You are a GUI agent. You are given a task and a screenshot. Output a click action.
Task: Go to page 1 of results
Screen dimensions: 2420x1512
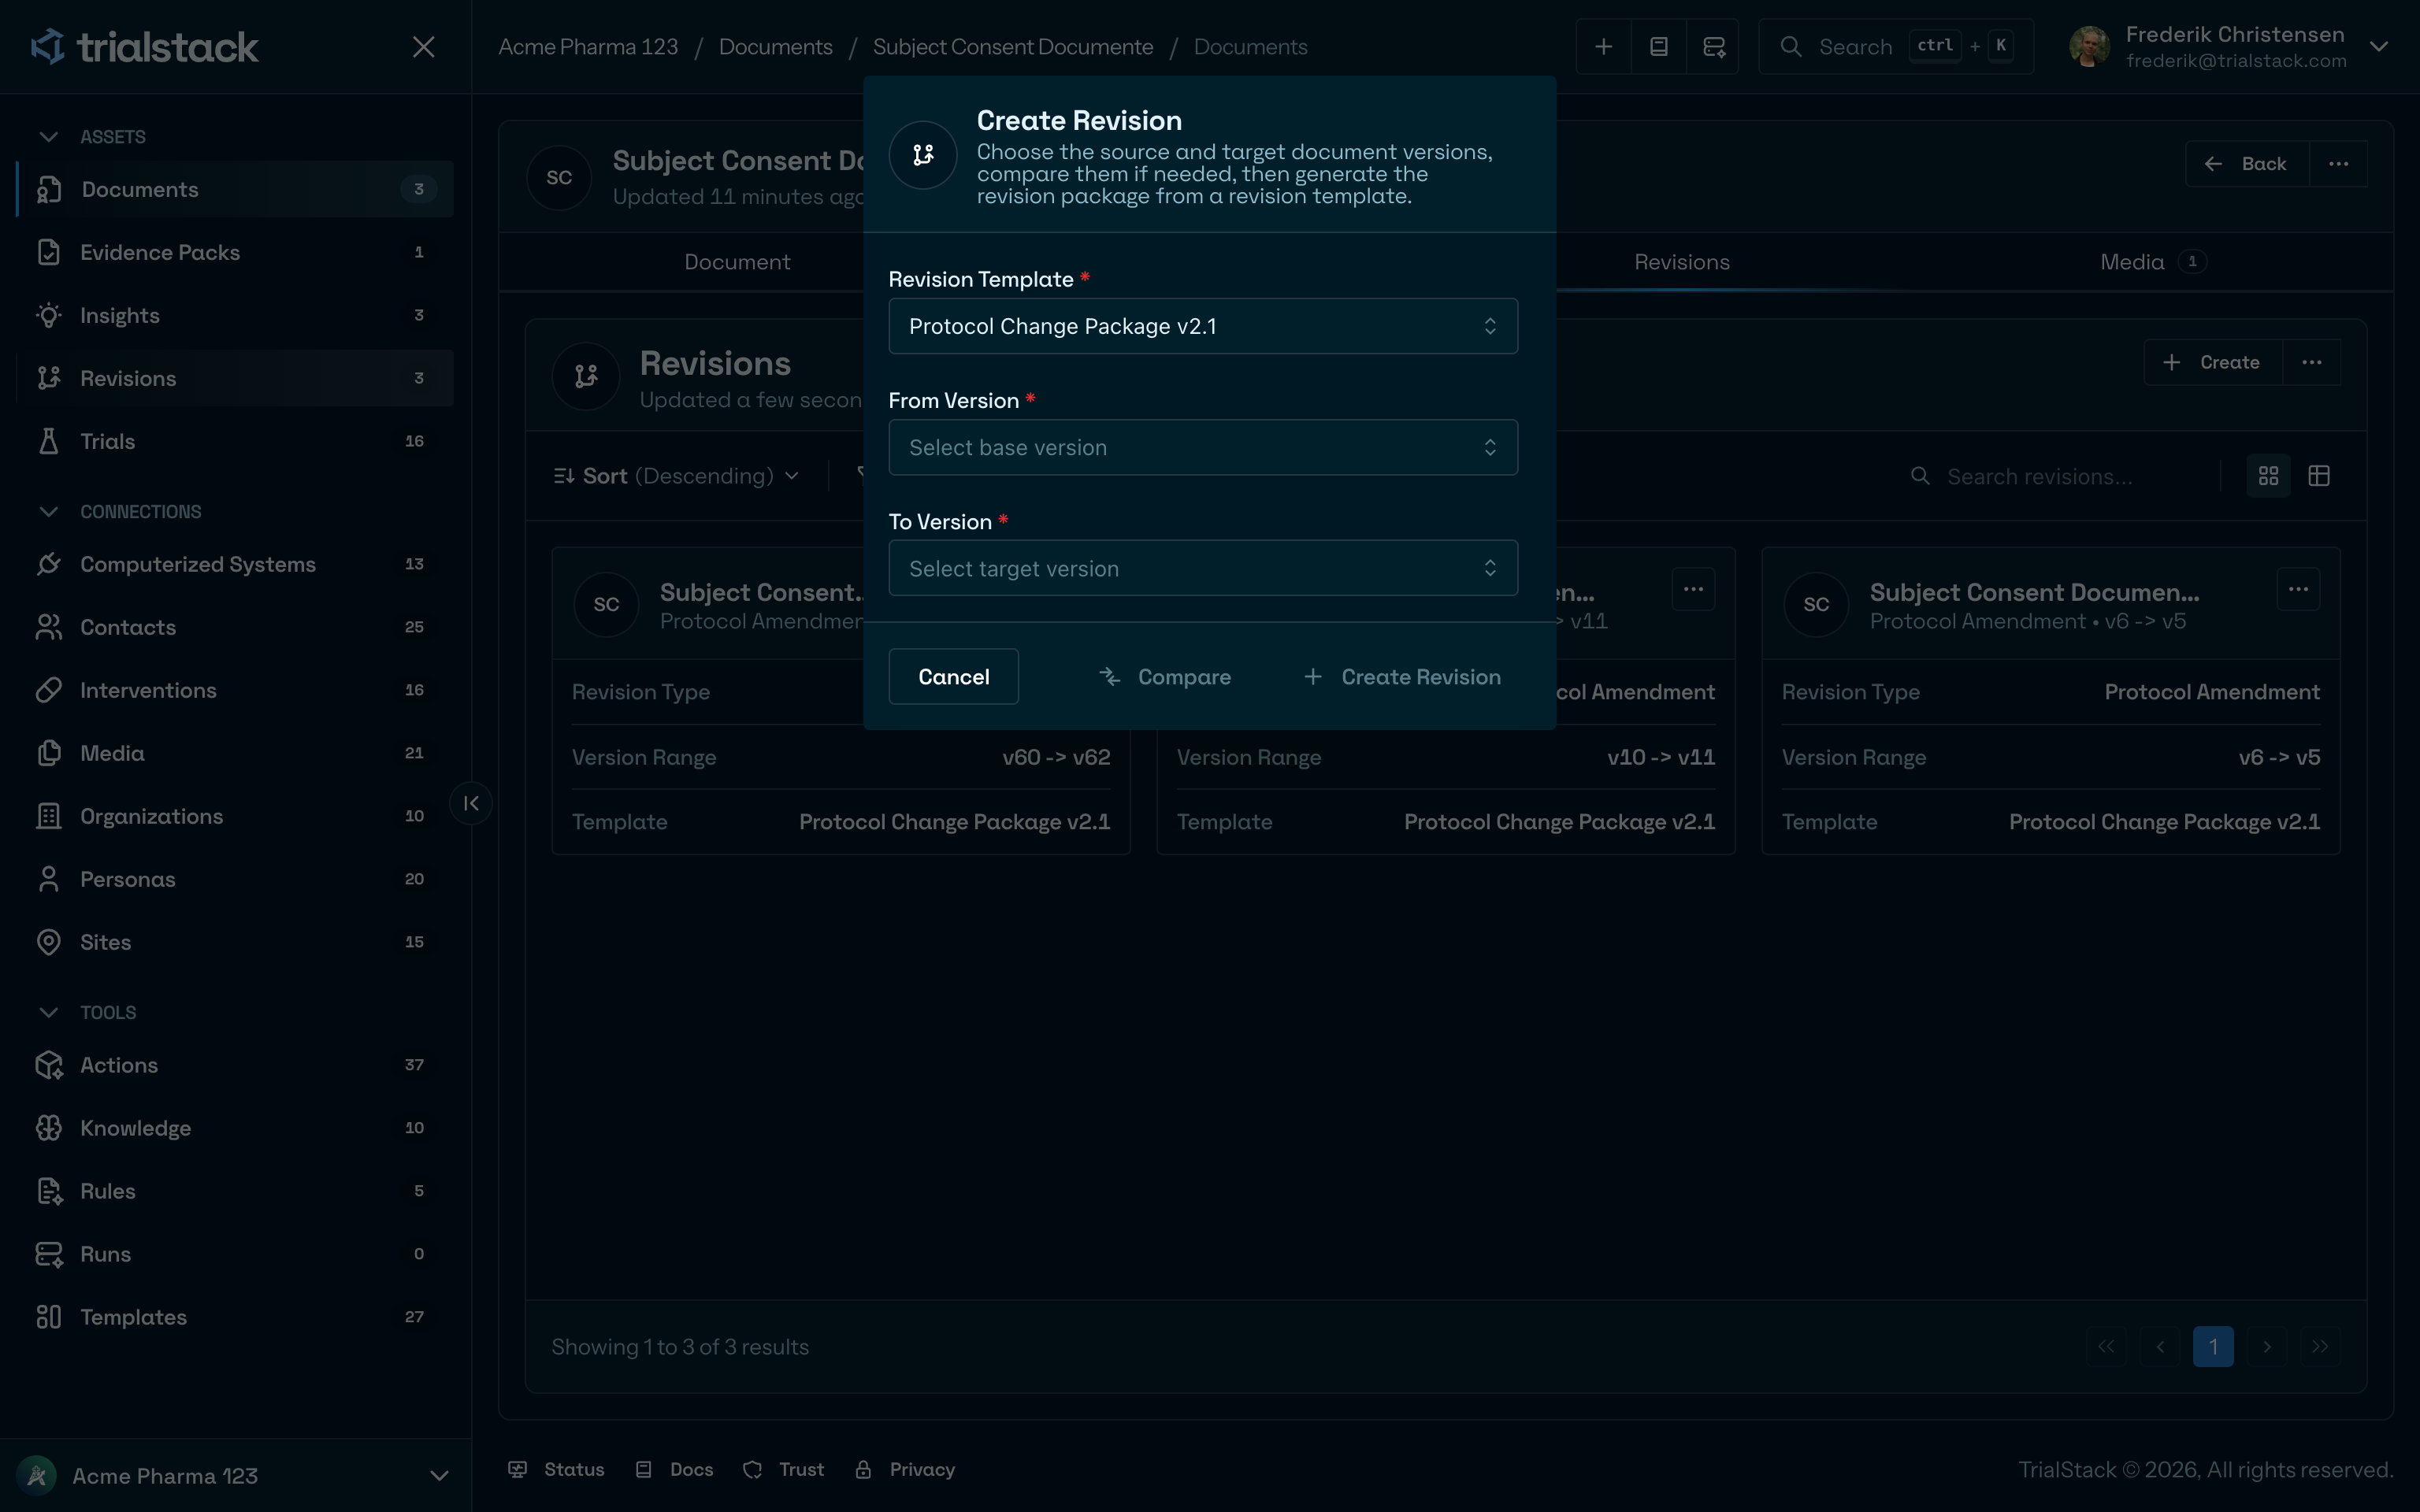pos(2213,1347)
